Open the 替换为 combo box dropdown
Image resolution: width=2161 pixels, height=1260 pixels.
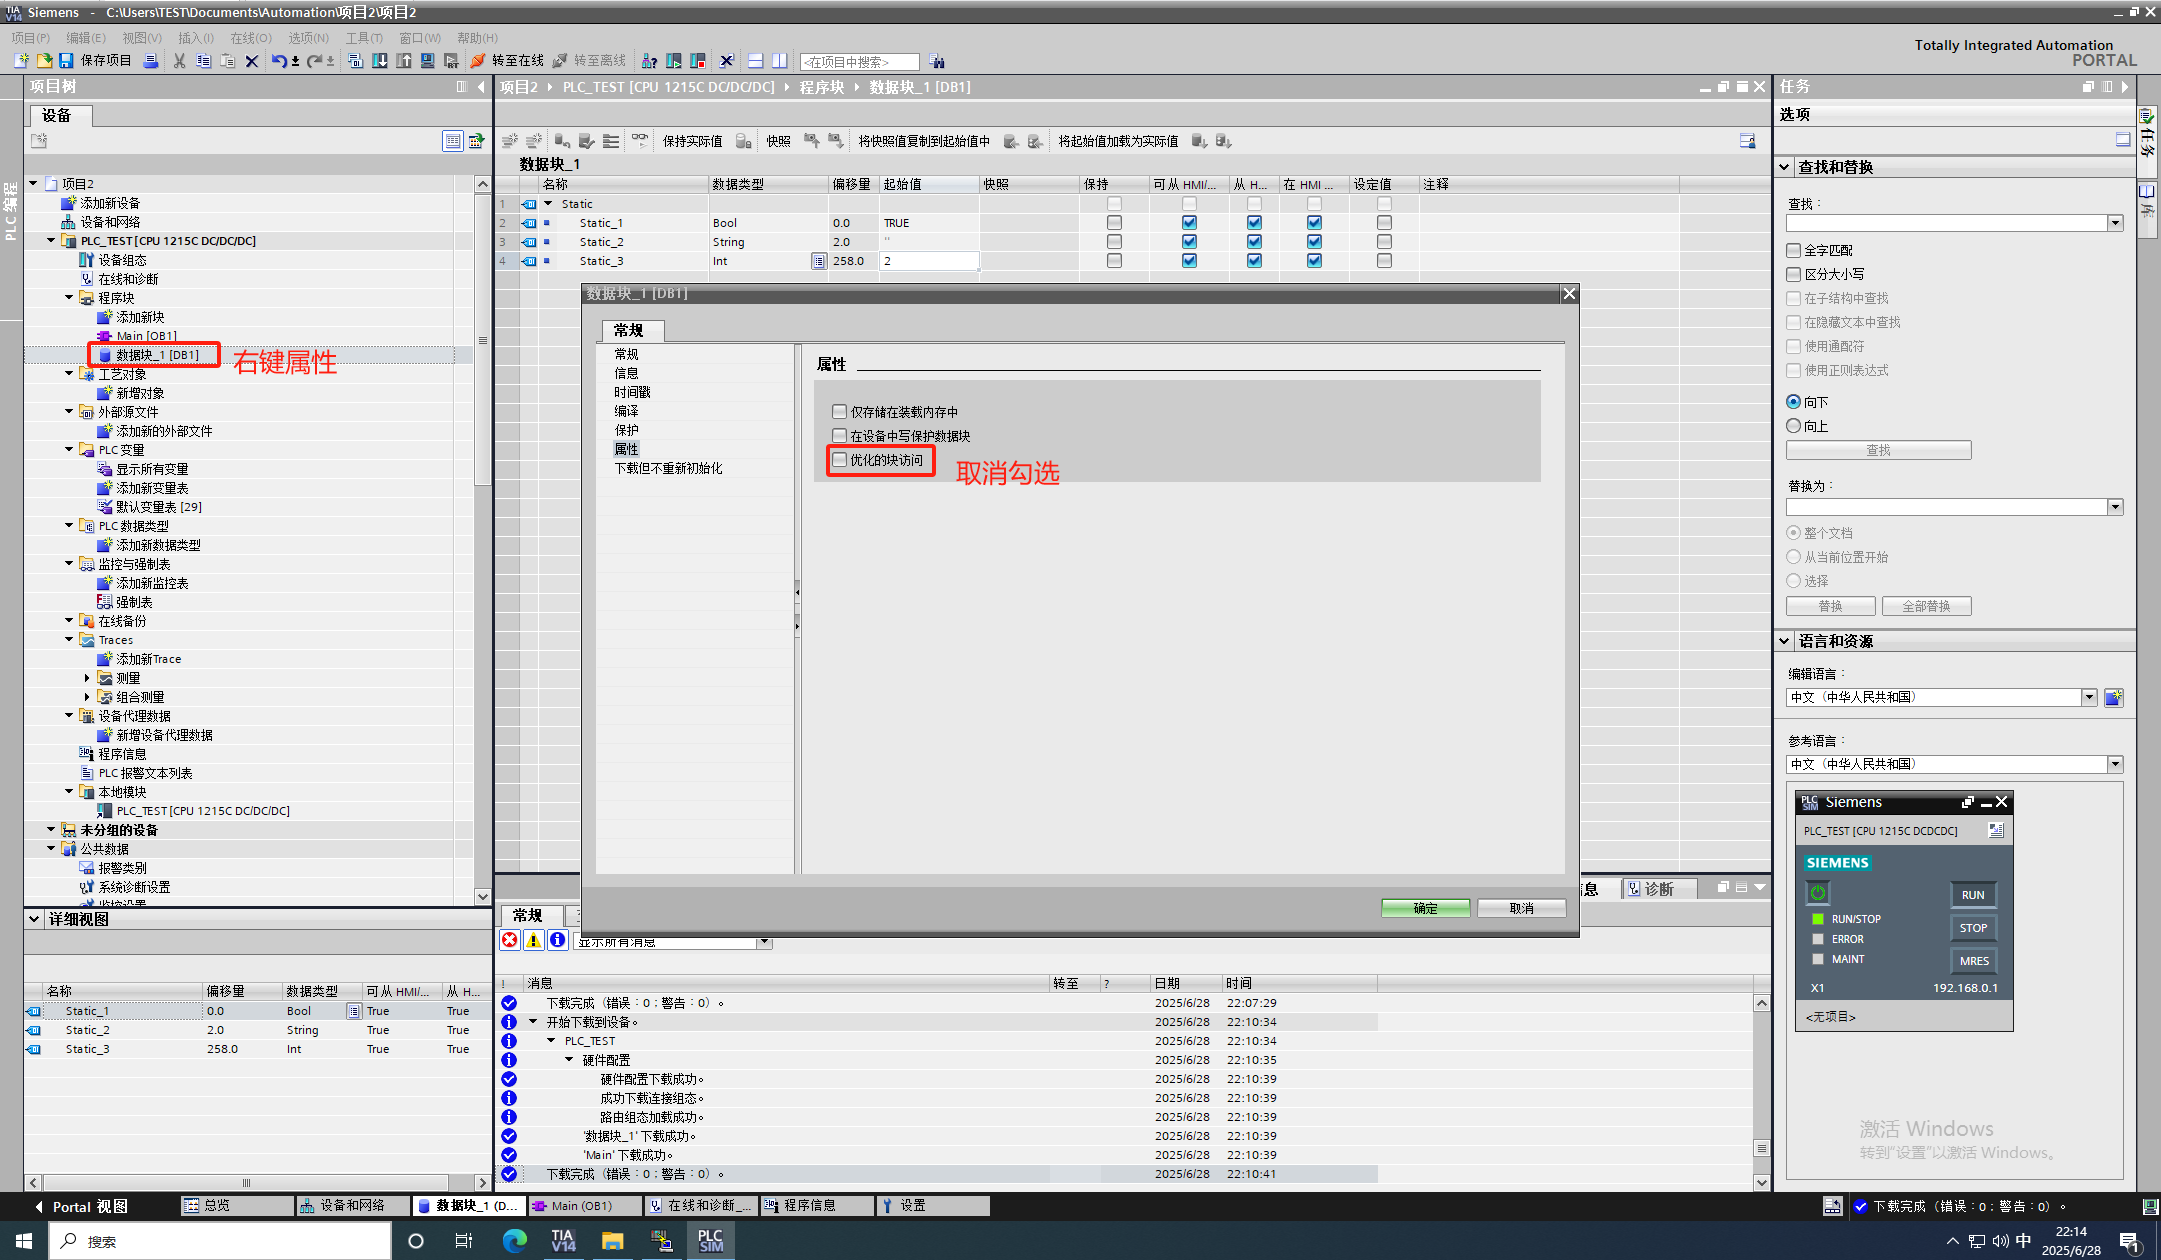[2115, 507]
